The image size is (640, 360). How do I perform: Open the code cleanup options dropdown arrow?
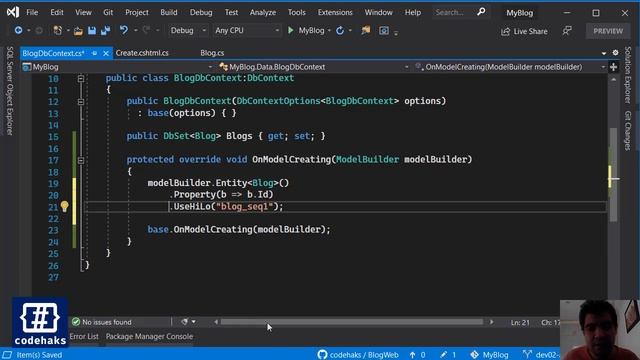pyautogui.click(x=193, y=322)
